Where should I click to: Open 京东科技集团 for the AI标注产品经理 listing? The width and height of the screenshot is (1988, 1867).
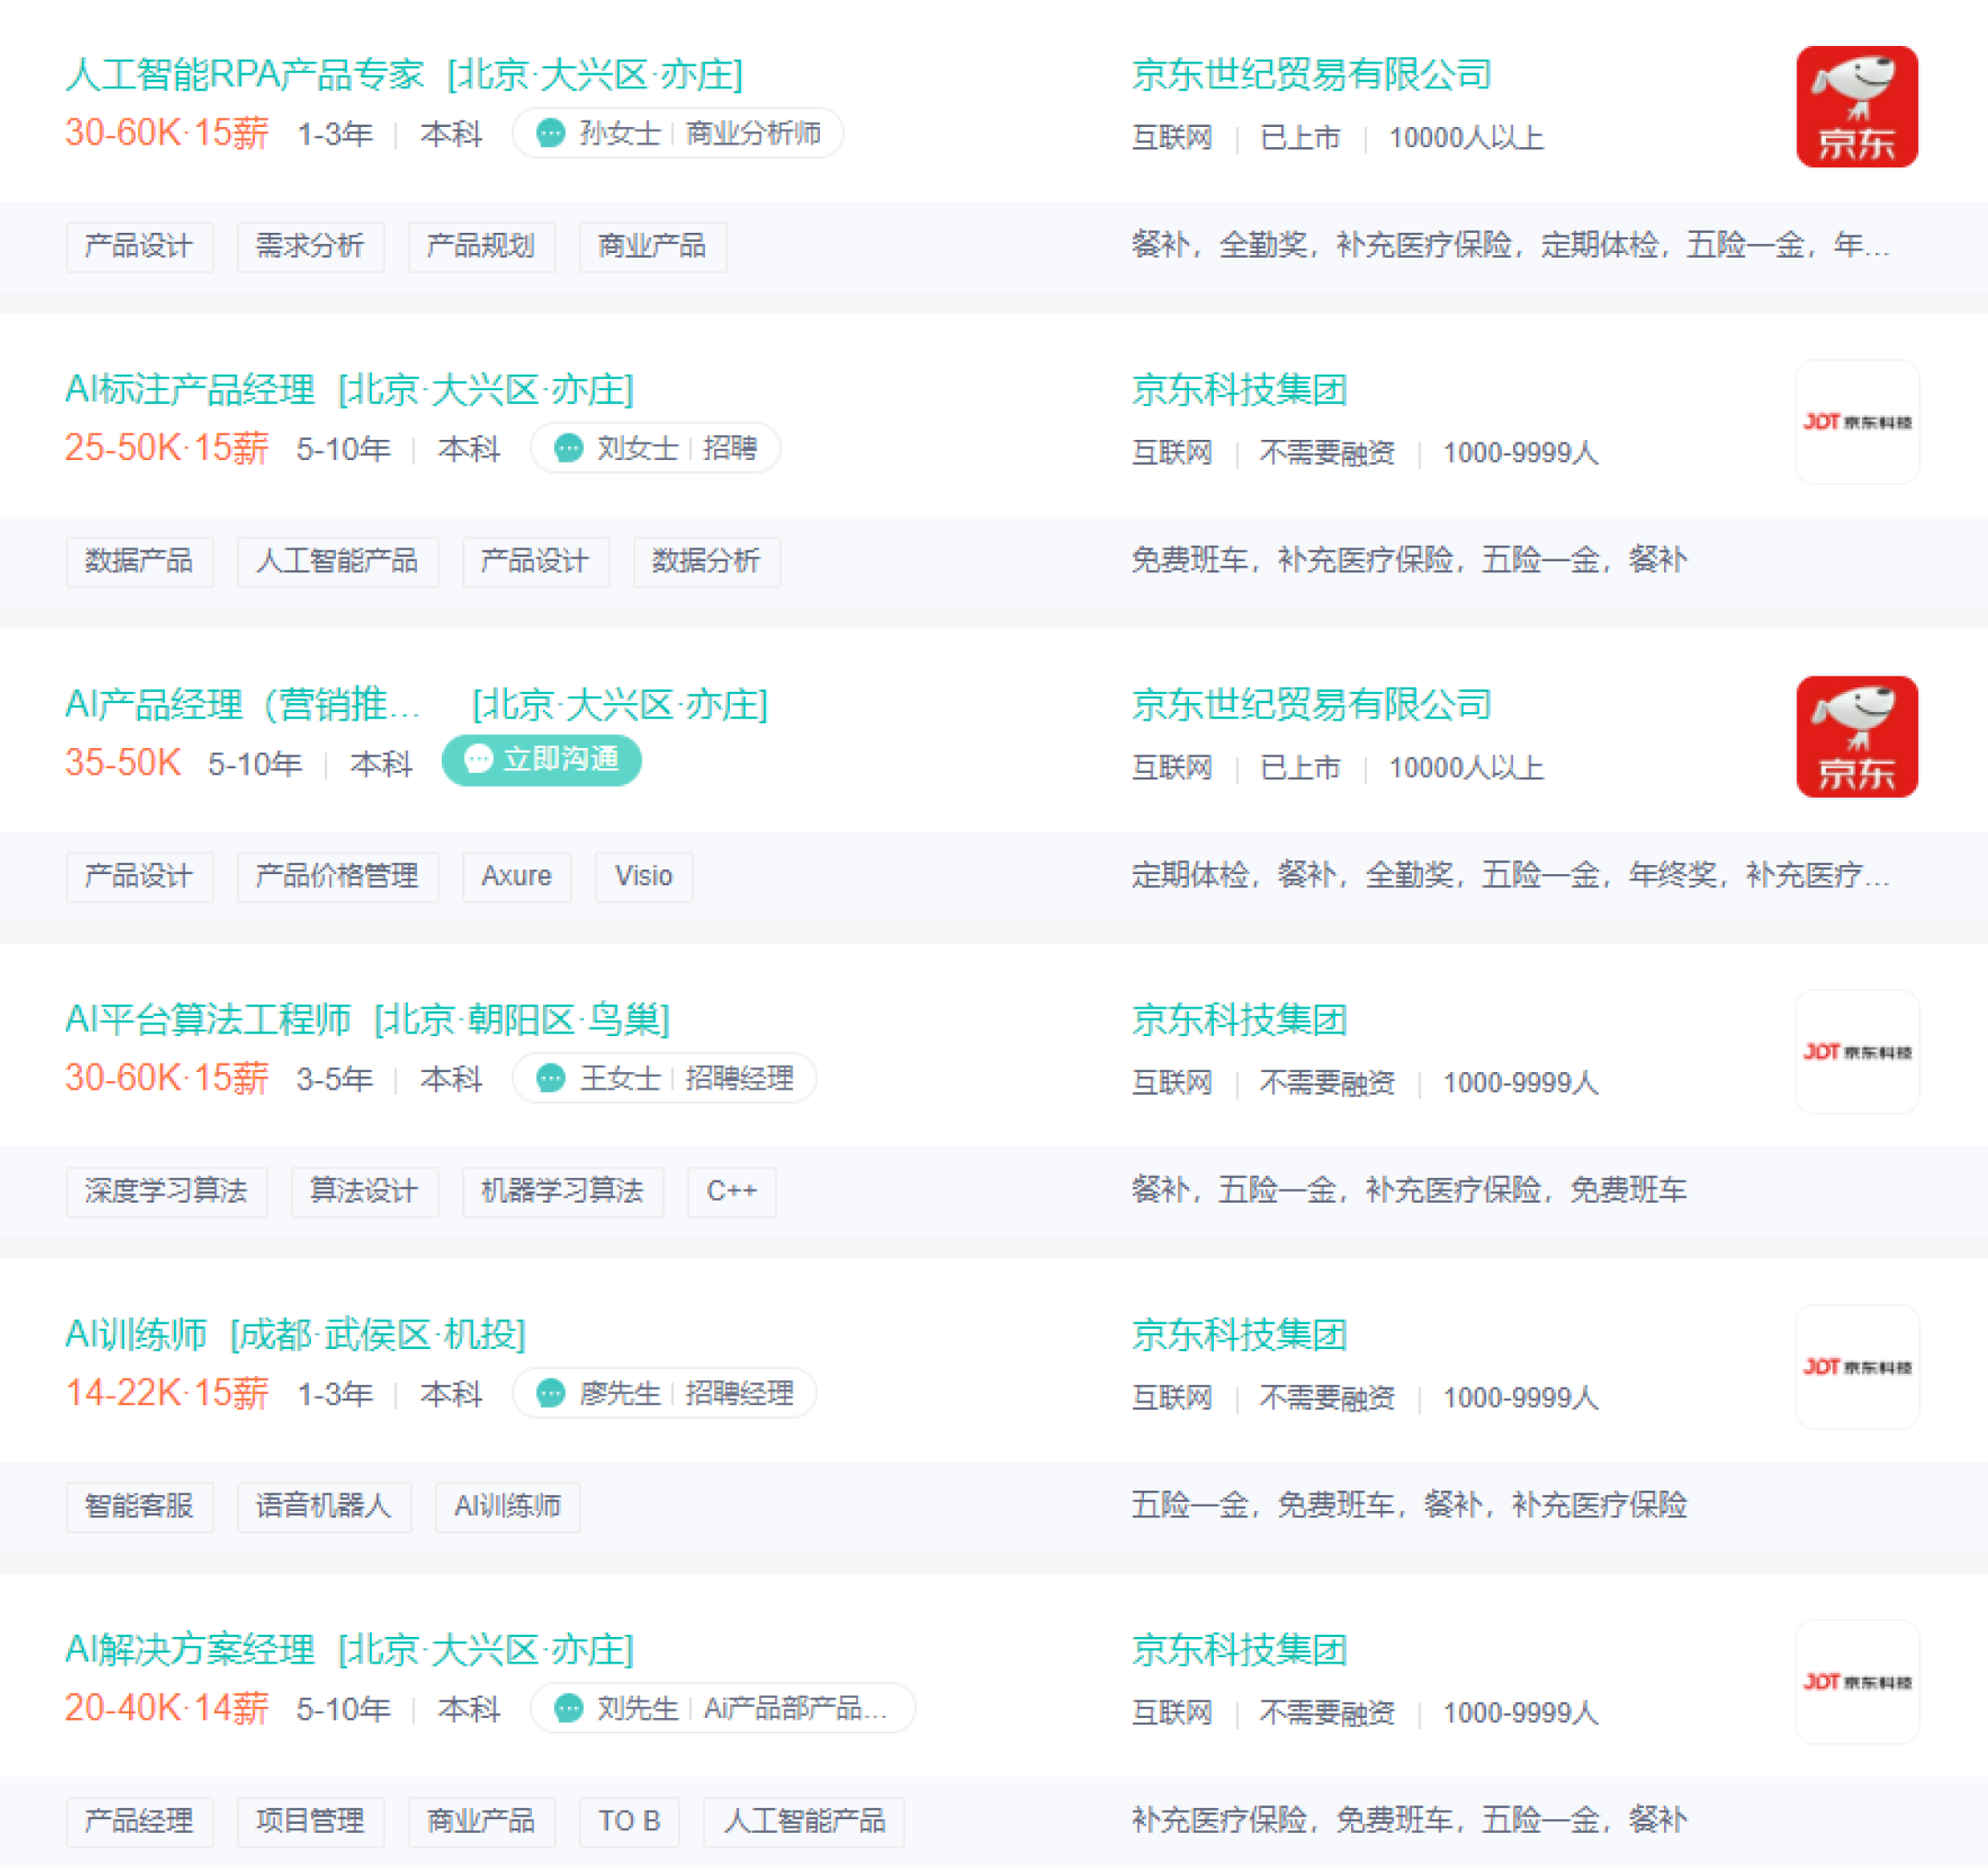point(1239,390)
